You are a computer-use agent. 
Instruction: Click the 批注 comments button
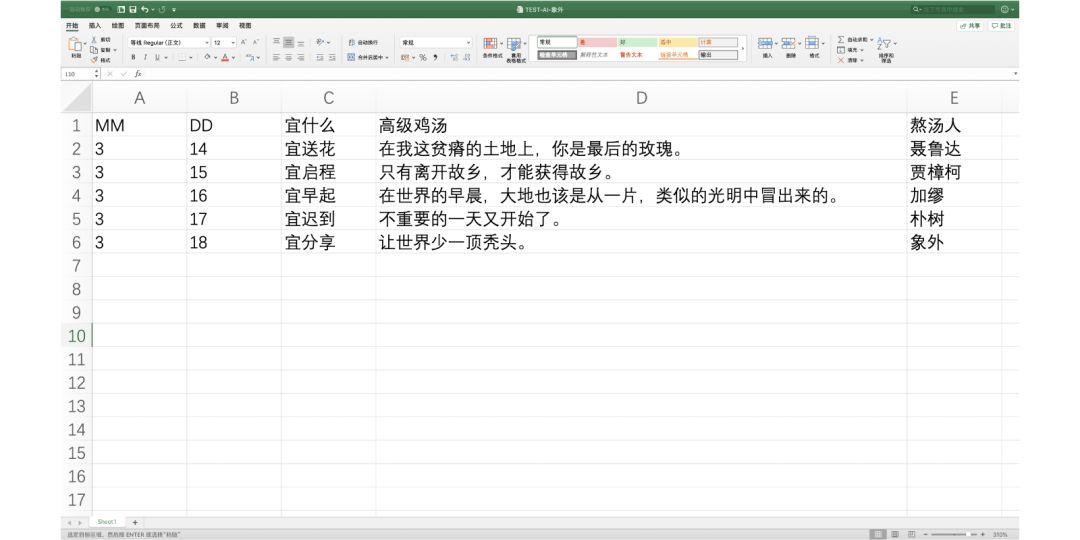click(1003, 25)
